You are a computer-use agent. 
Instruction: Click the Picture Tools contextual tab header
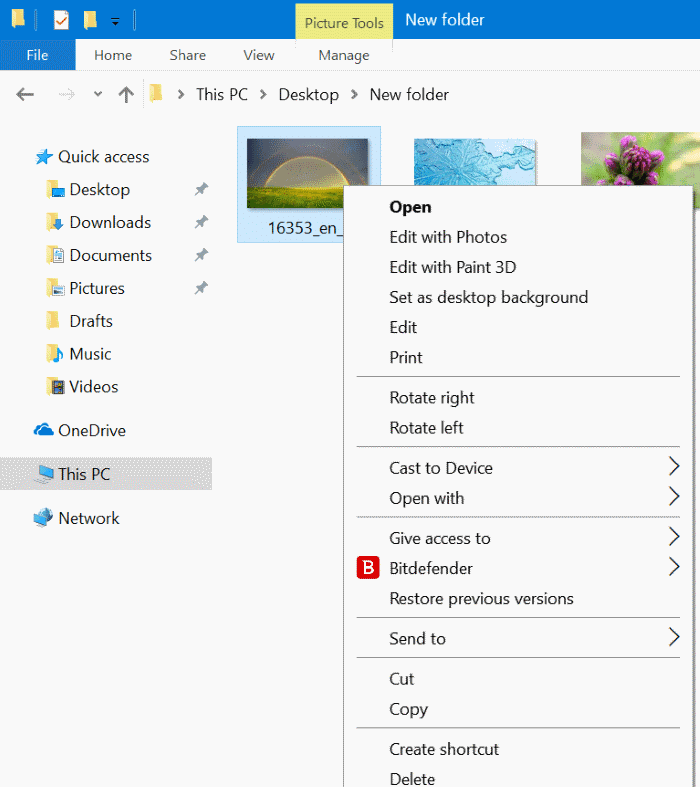tap(344, 22)
